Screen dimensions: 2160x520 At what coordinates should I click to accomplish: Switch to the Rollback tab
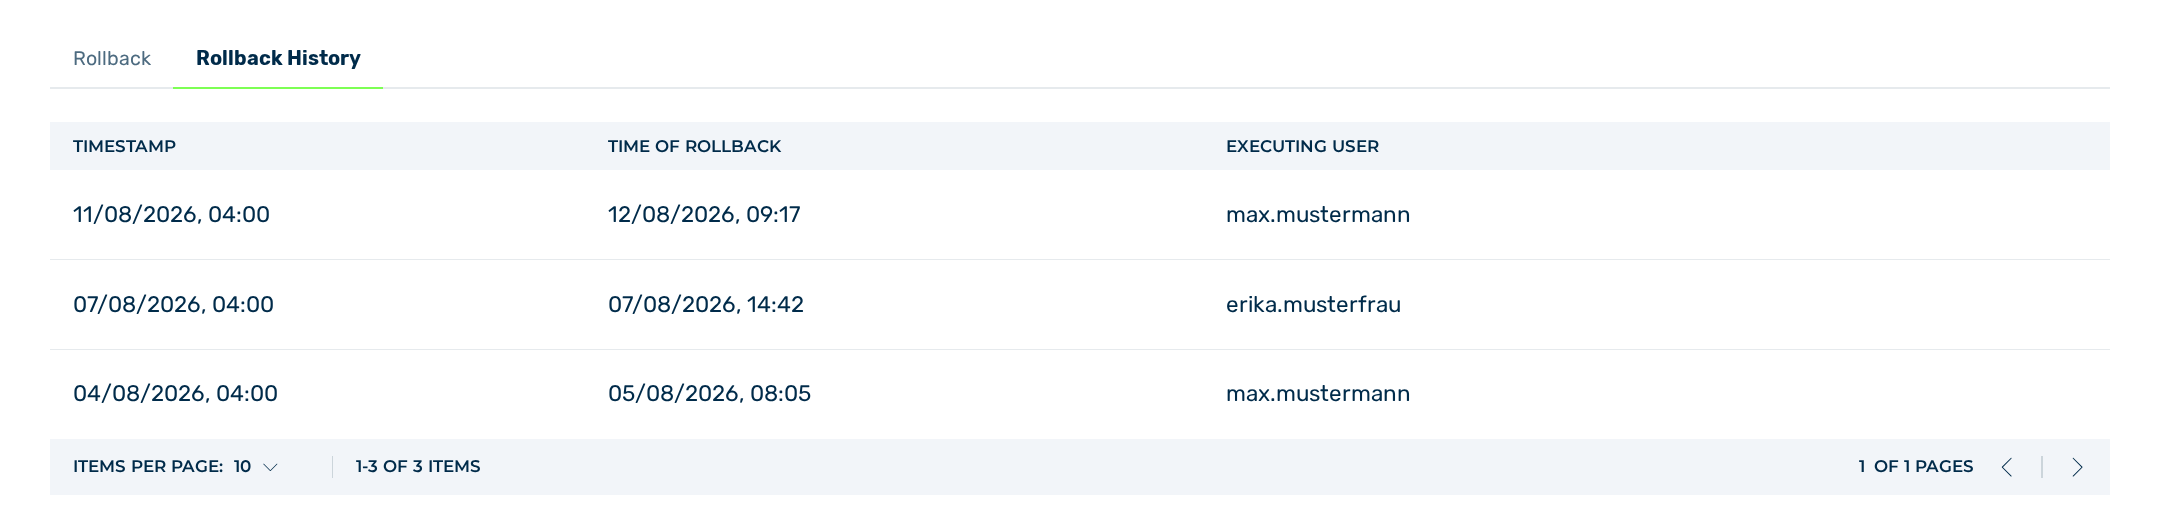[112, 58]
